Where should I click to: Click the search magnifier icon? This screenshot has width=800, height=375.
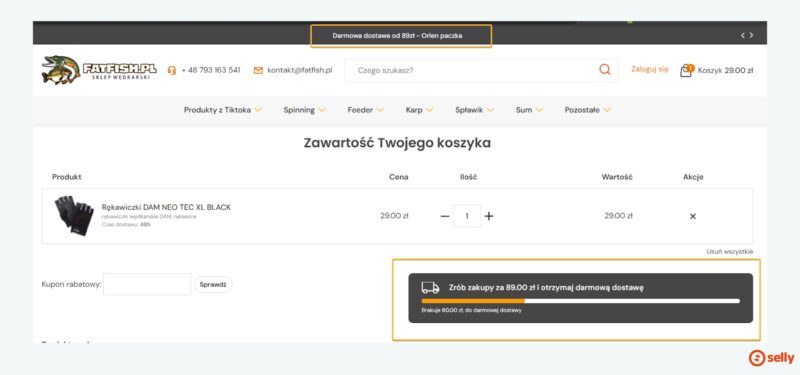pyautogui.click(x=605, y=69)
